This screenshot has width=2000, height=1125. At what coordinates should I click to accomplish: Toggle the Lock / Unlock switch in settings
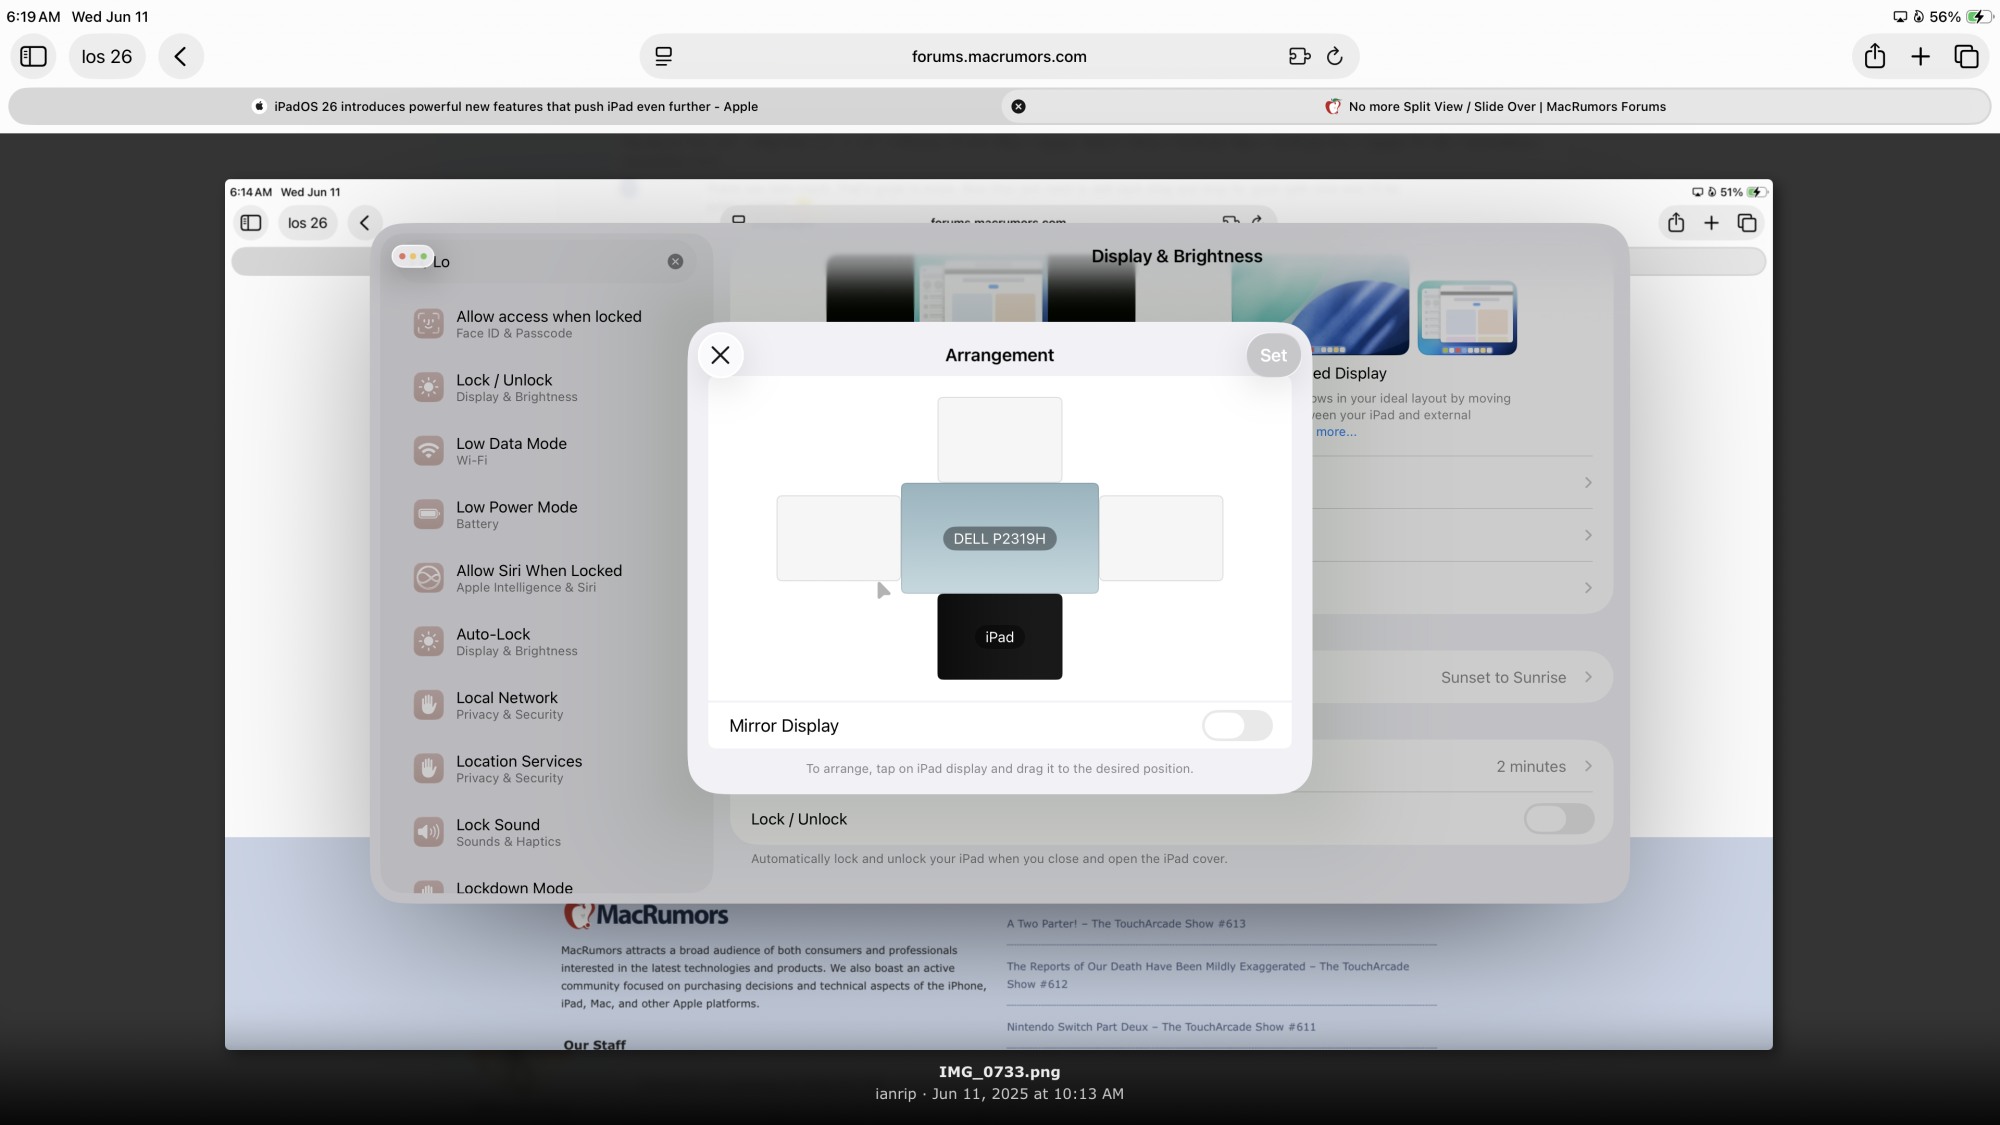(x=1559, y=819)
